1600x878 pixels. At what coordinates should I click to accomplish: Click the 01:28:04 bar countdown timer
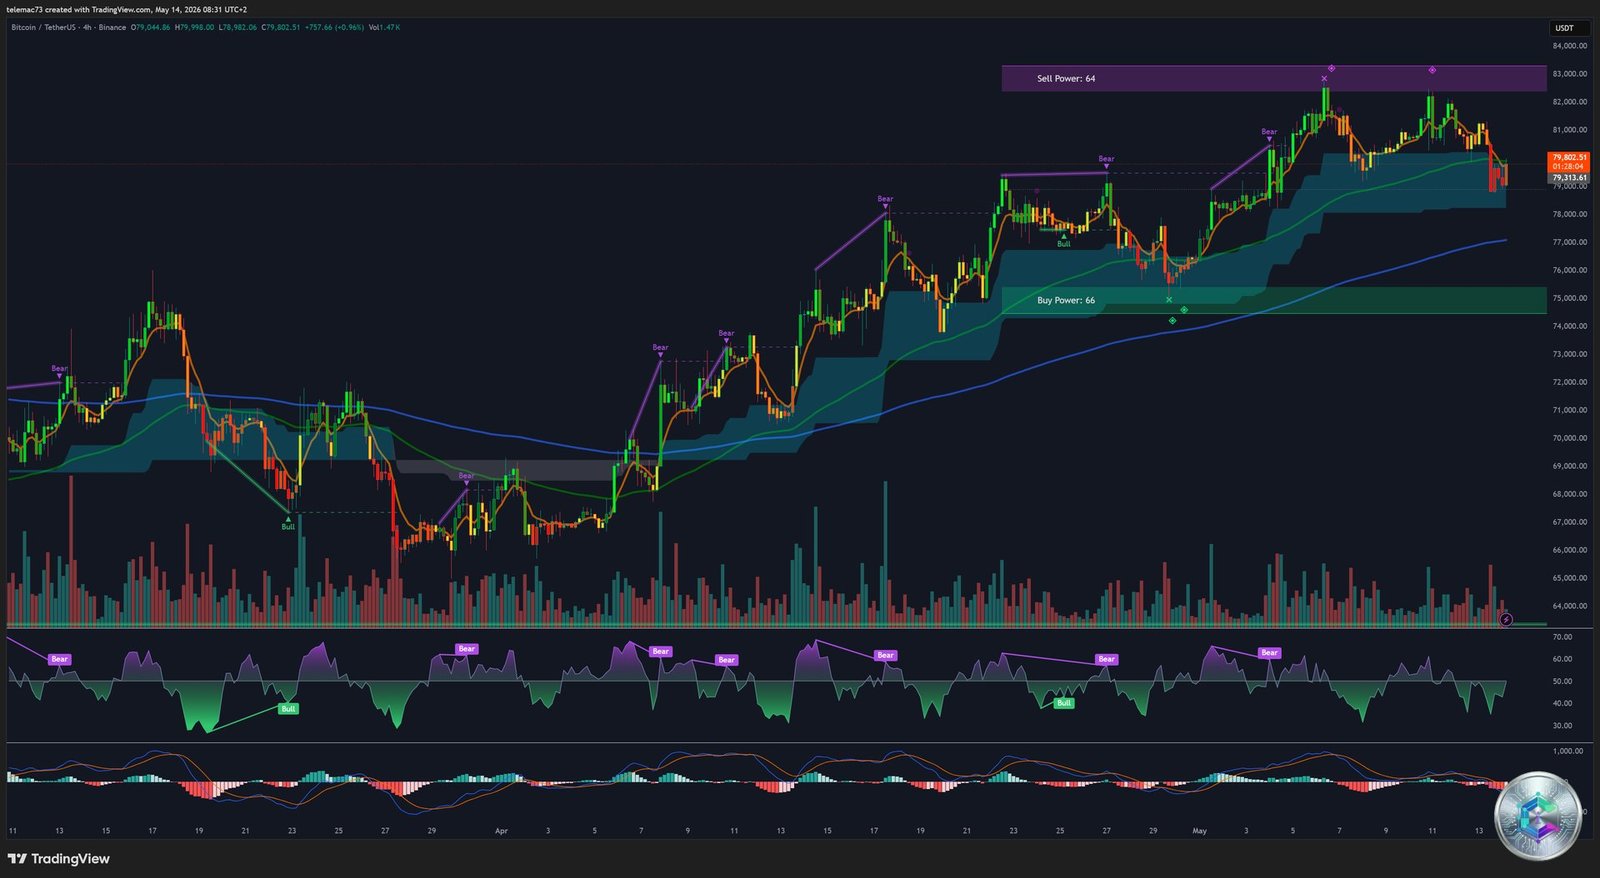(1569, 167)
